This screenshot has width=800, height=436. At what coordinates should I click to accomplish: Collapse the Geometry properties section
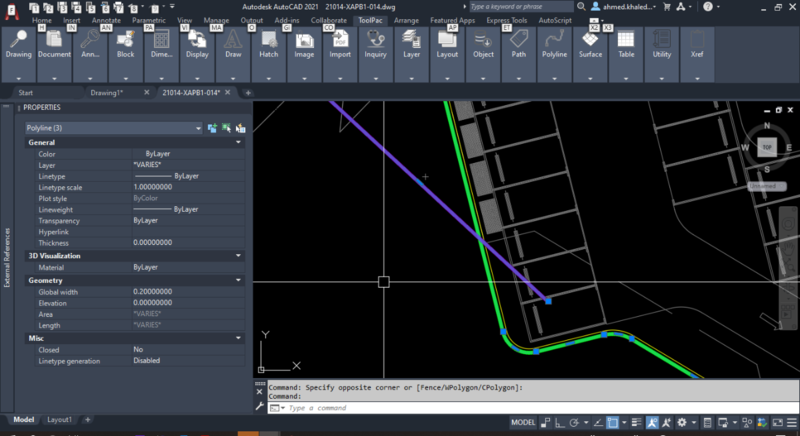(x=238, y=281)
